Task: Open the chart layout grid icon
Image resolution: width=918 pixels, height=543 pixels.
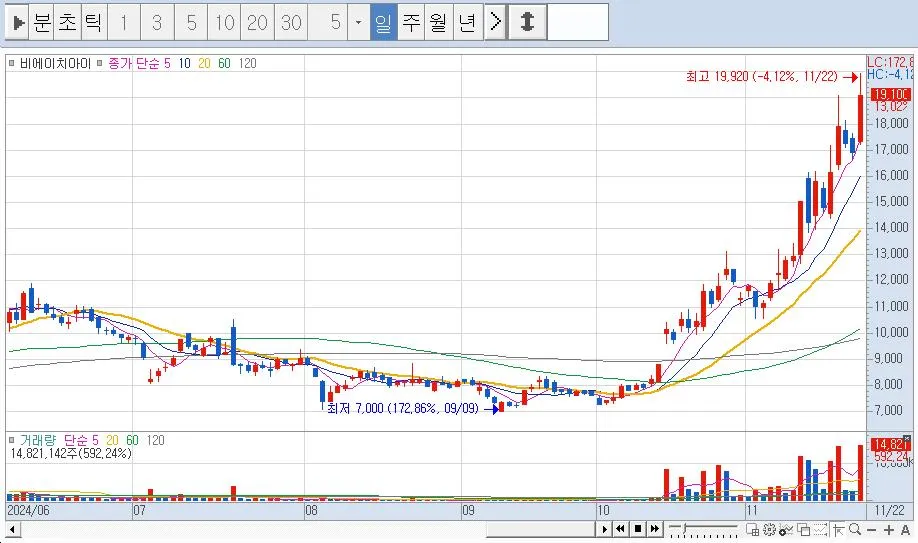Action: pyautogui.click(x=752, y=530)
